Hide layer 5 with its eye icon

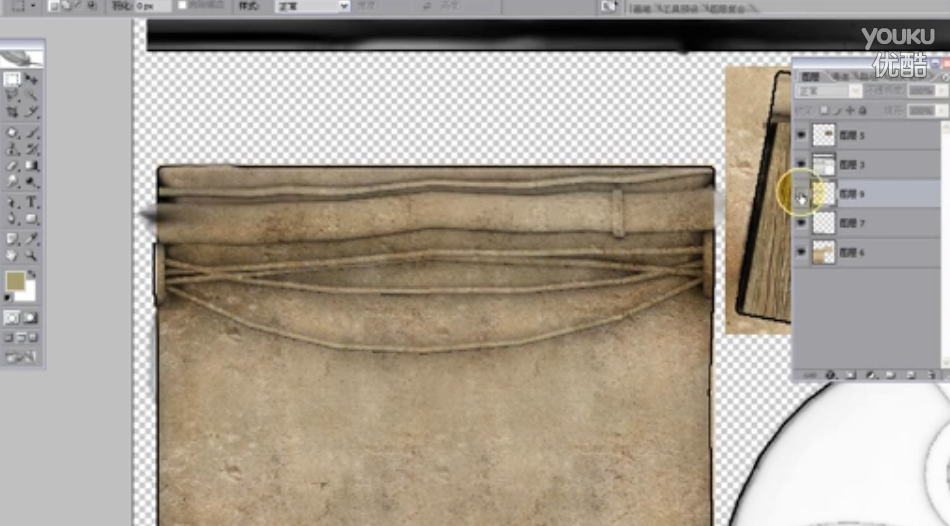801,135
